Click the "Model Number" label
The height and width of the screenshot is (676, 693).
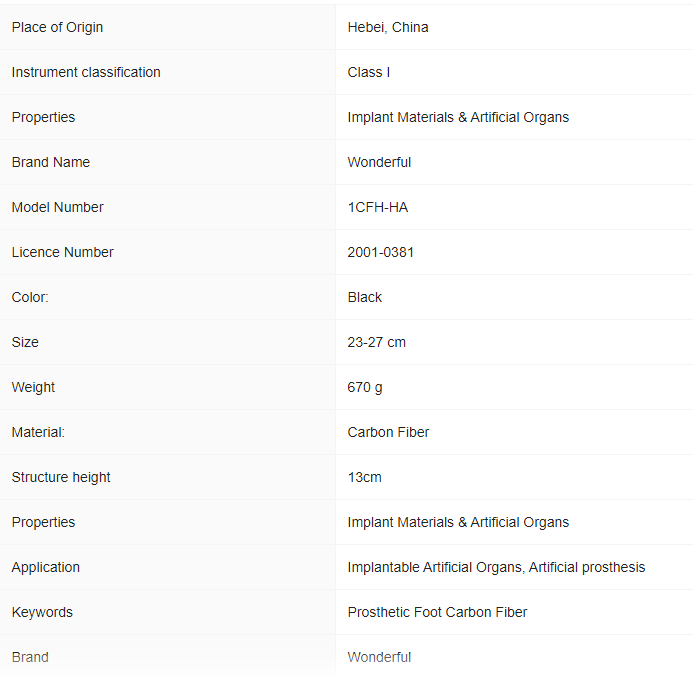tap(58, 207)
